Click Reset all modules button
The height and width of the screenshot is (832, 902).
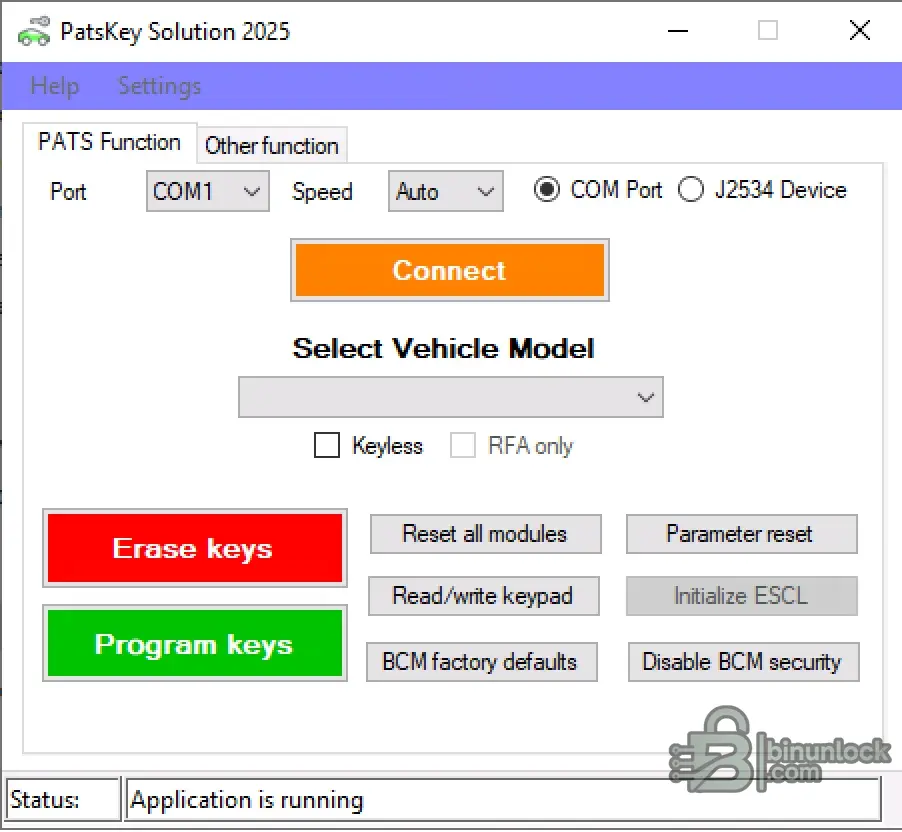coord(485,534)
